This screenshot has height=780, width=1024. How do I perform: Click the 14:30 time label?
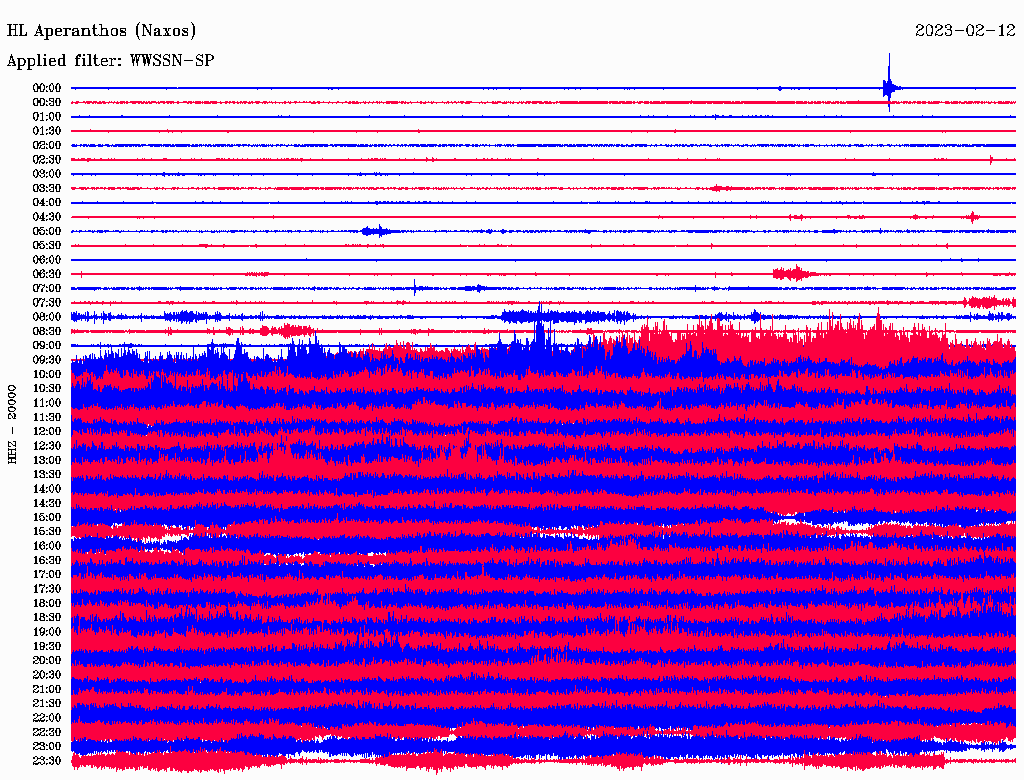pyautogui.click(x=47, y=503)
